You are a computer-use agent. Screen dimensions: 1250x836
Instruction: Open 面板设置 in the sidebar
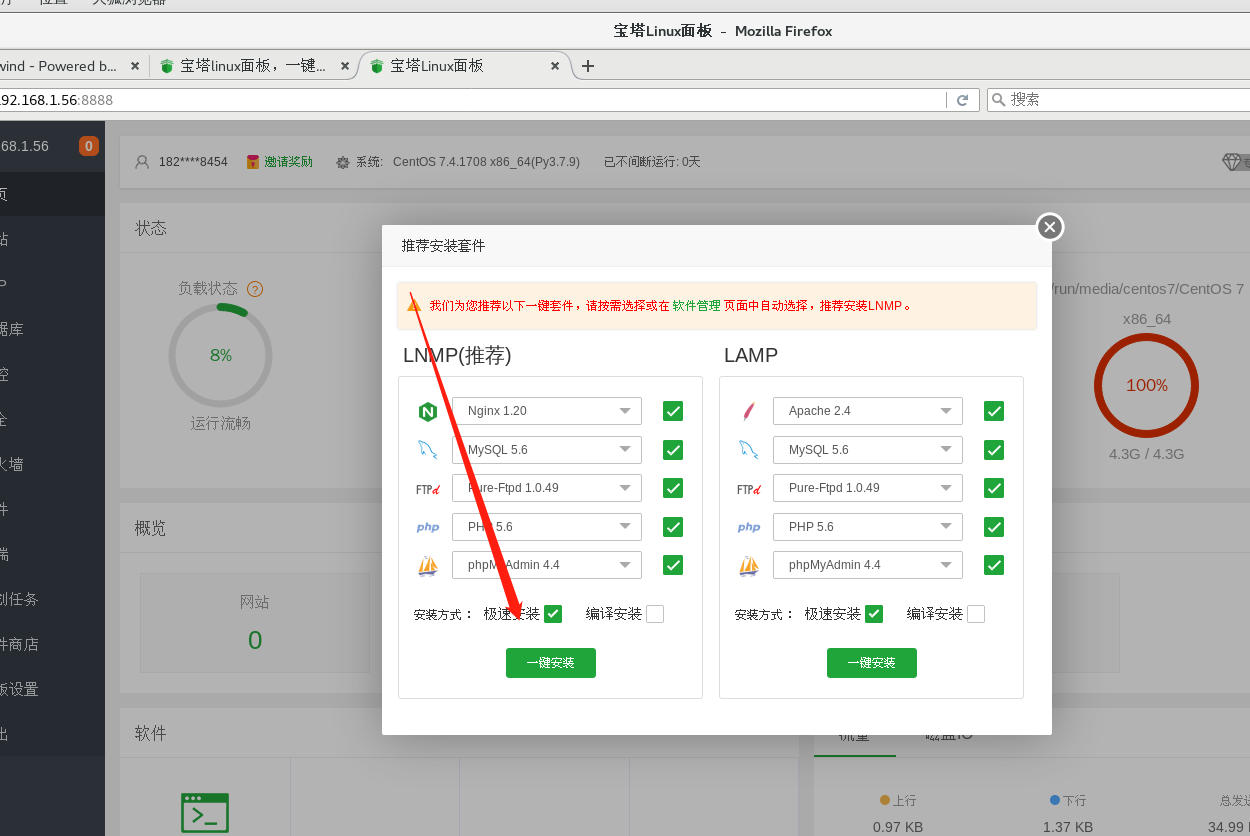pos(52,689)
